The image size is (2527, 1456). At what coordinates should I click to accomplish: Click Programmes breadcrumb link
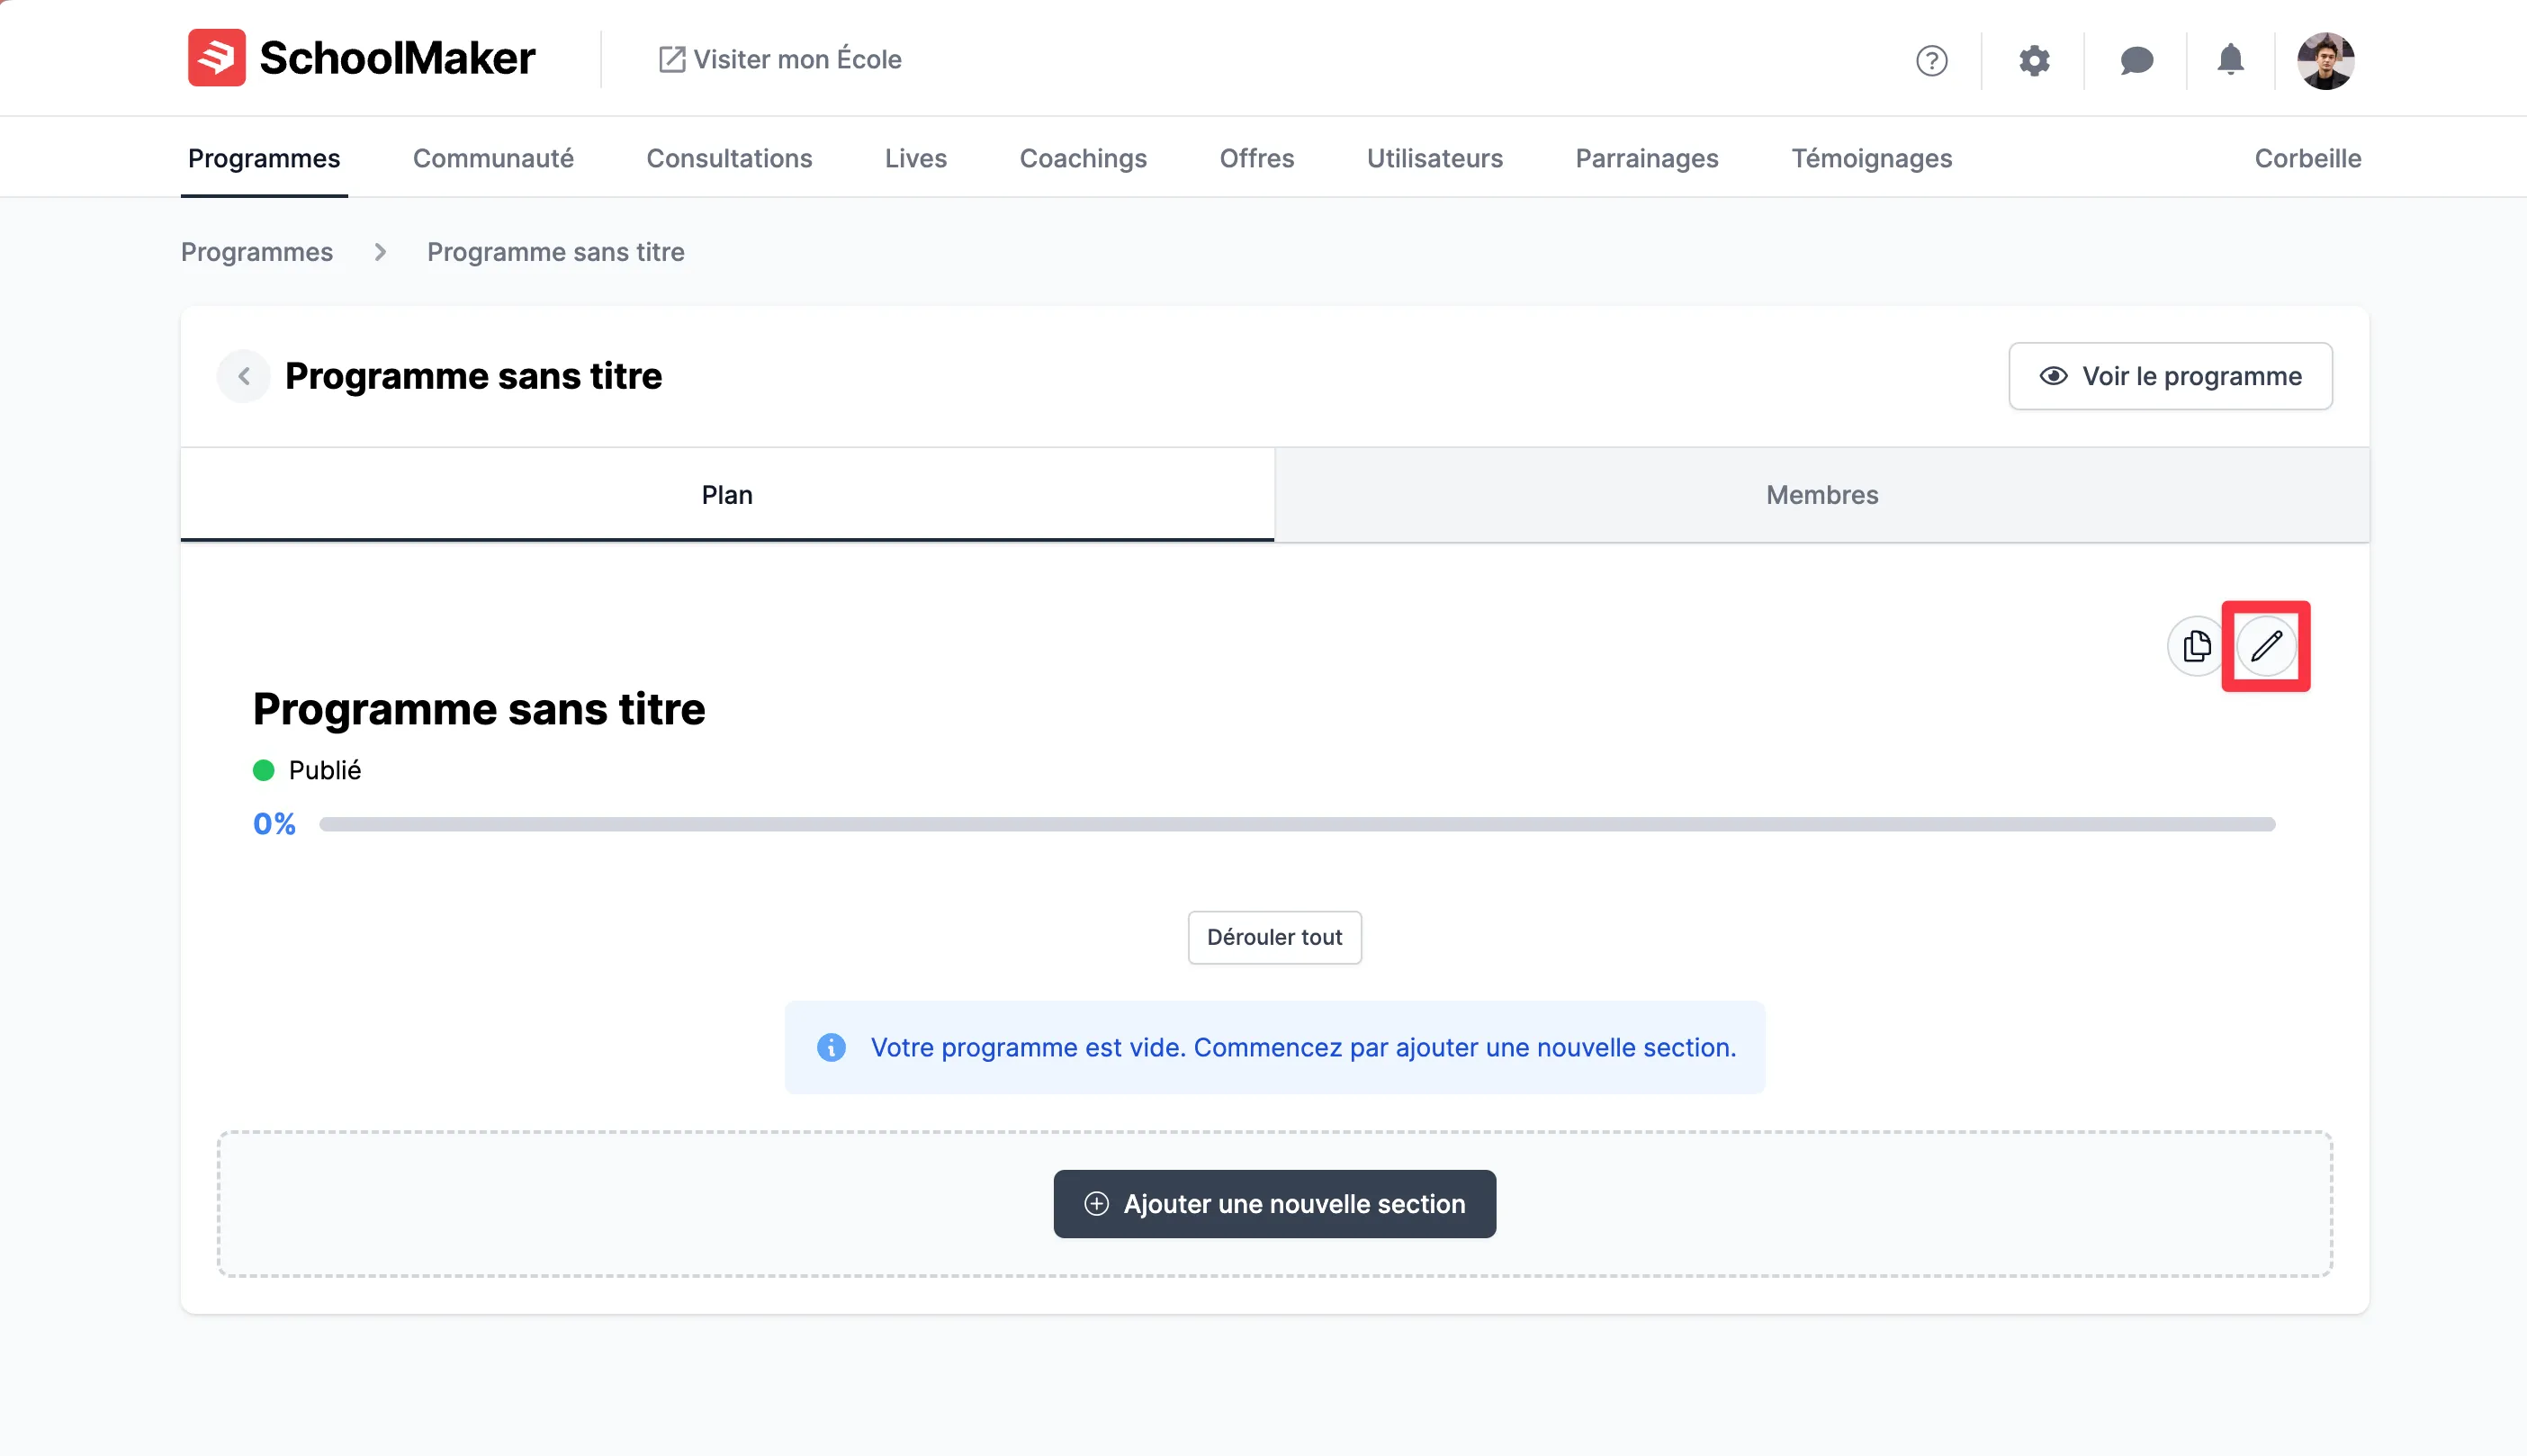pos(256,252)
